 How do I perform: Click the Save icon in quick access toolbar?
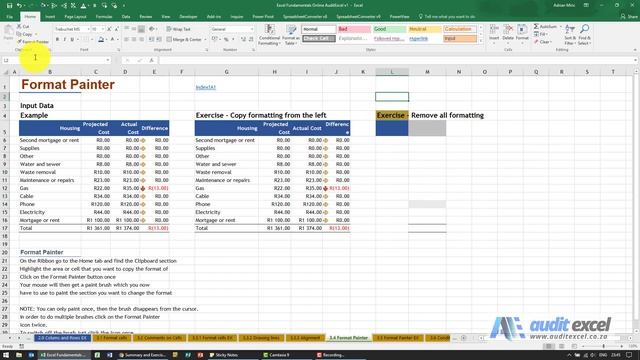click(x=9, y=5)
